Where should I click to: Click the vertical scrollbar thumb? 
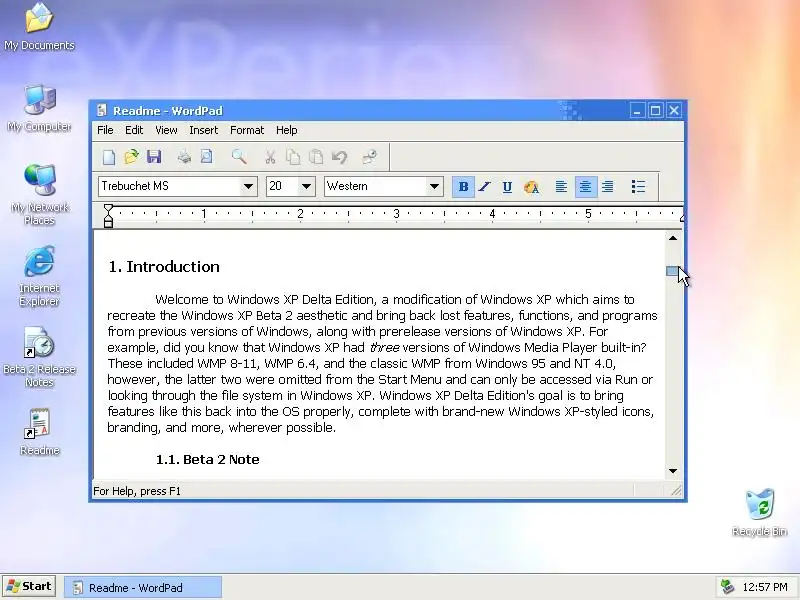672,271
